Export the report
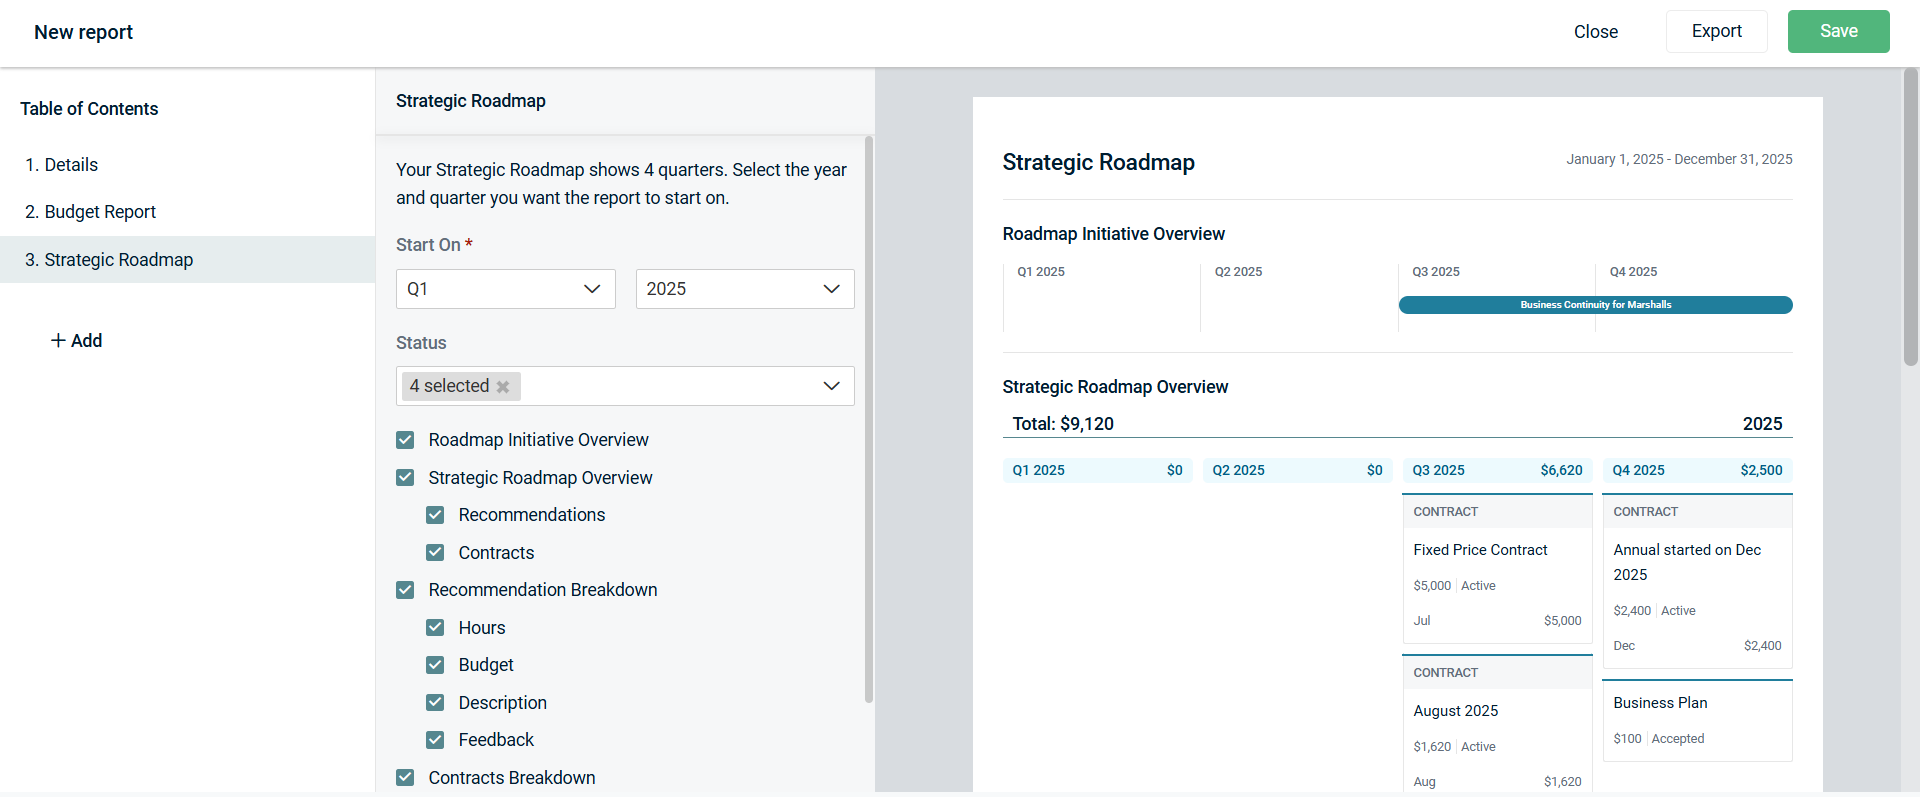The height and width of the screenshot is (797, 1920). tap(1716, 31)
